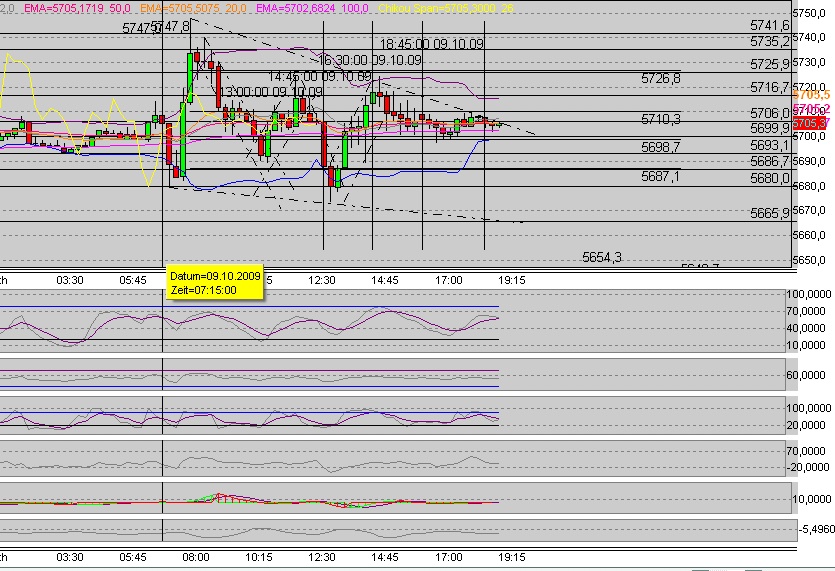Click the 5747,8 high price label
The width and height of the screenshot is (835, 571).
coord(170,27)
